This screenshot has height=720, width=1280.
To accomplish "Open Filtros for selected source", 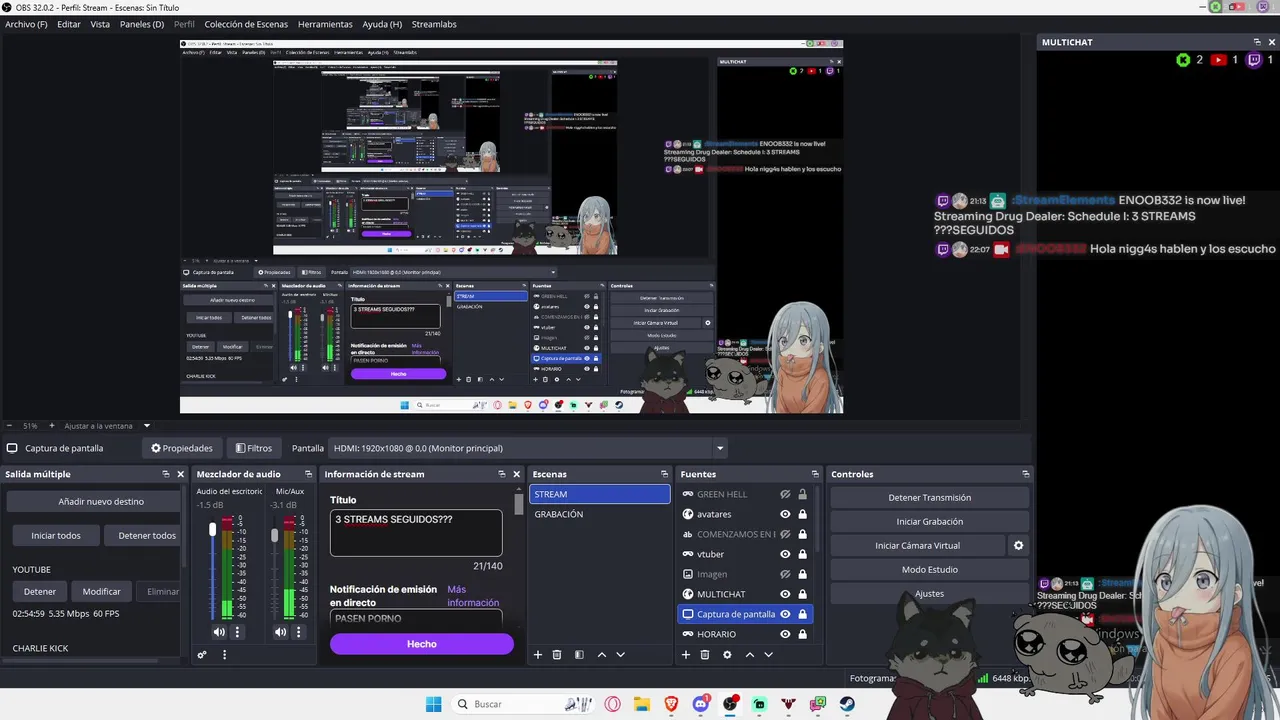I will tap(253, 448).
